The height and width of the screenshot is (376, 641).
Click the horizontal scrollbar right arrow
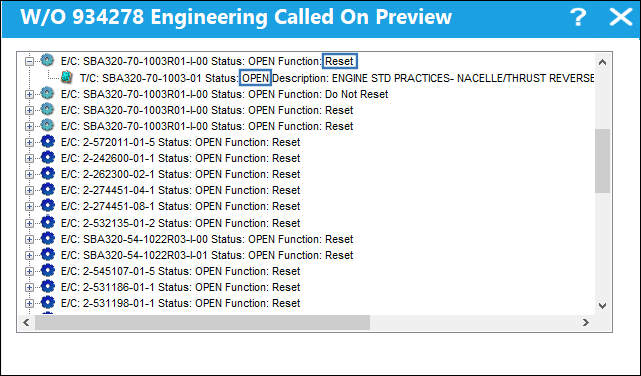[586, 322]
